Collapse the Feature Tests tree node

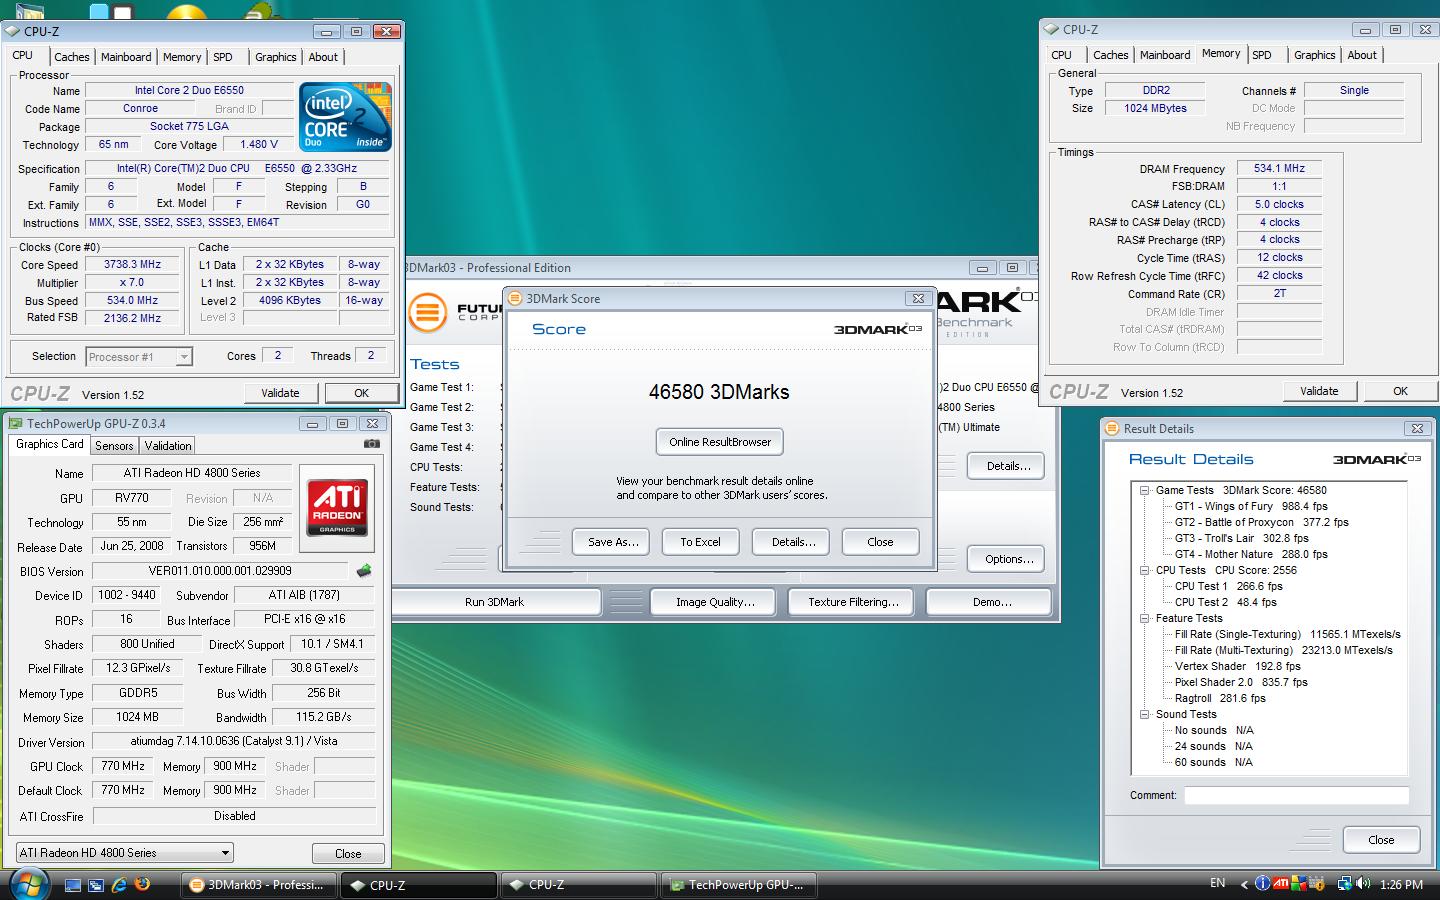(1144, 618)
